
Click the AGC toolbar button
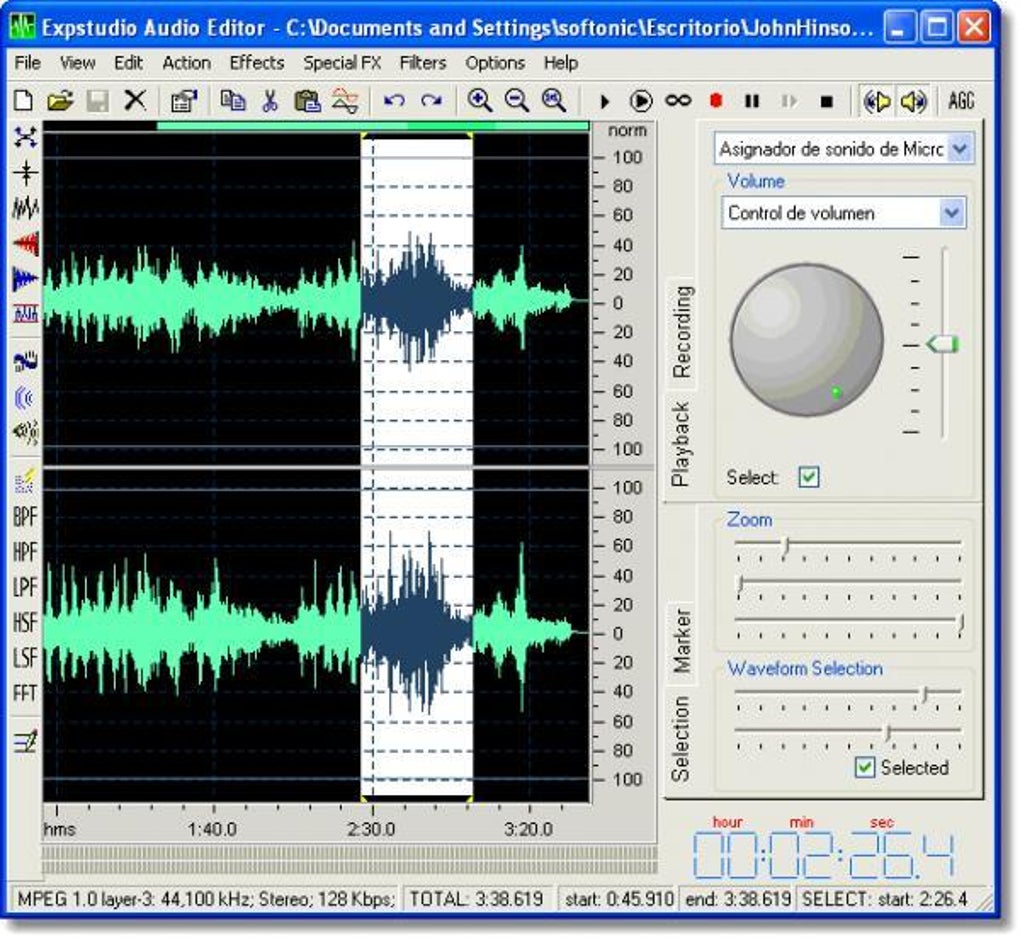pos(960,101)
